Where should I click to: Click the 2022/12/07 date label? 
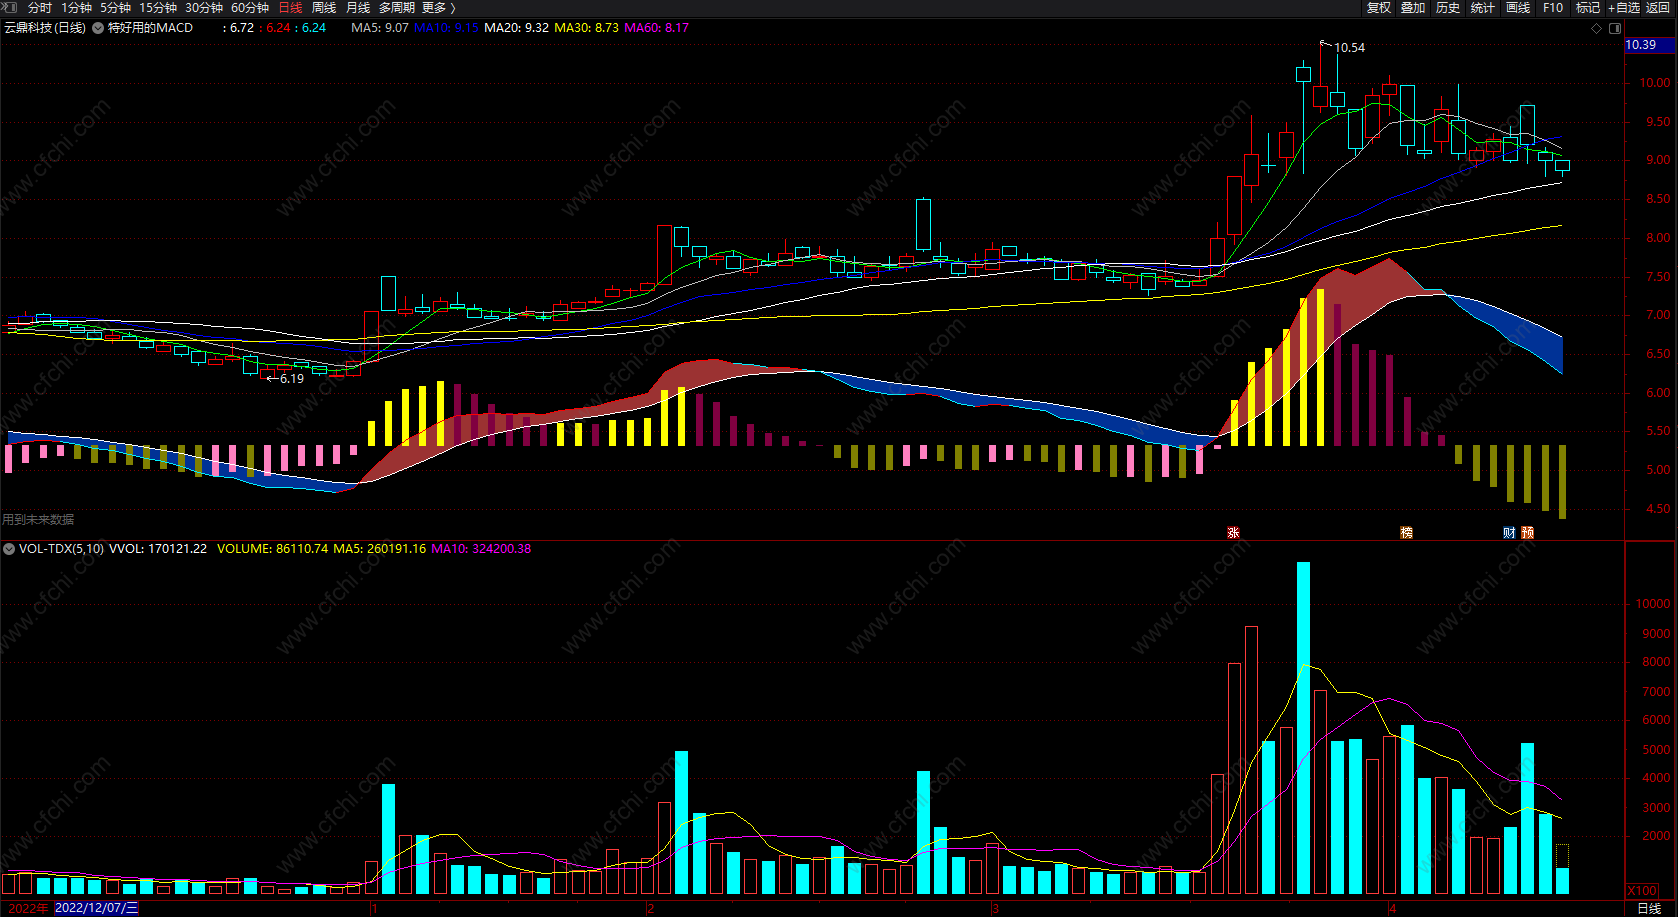click(x=96, y=908)
